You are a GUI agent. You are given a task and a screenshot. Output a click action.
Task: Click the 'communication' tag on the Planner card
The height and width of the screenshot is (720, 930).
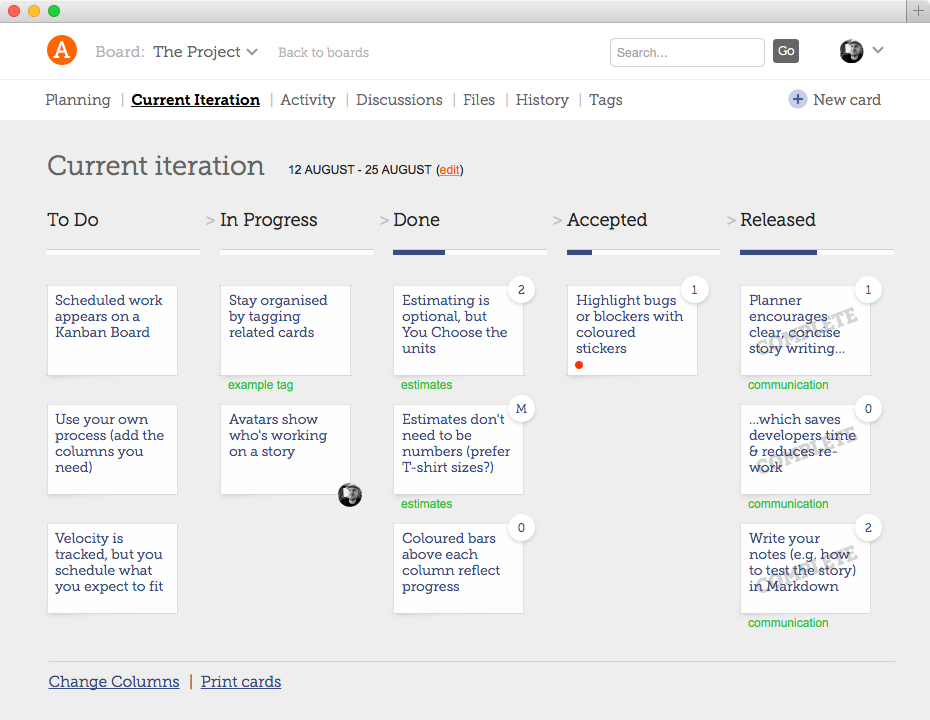pos(789,384)
